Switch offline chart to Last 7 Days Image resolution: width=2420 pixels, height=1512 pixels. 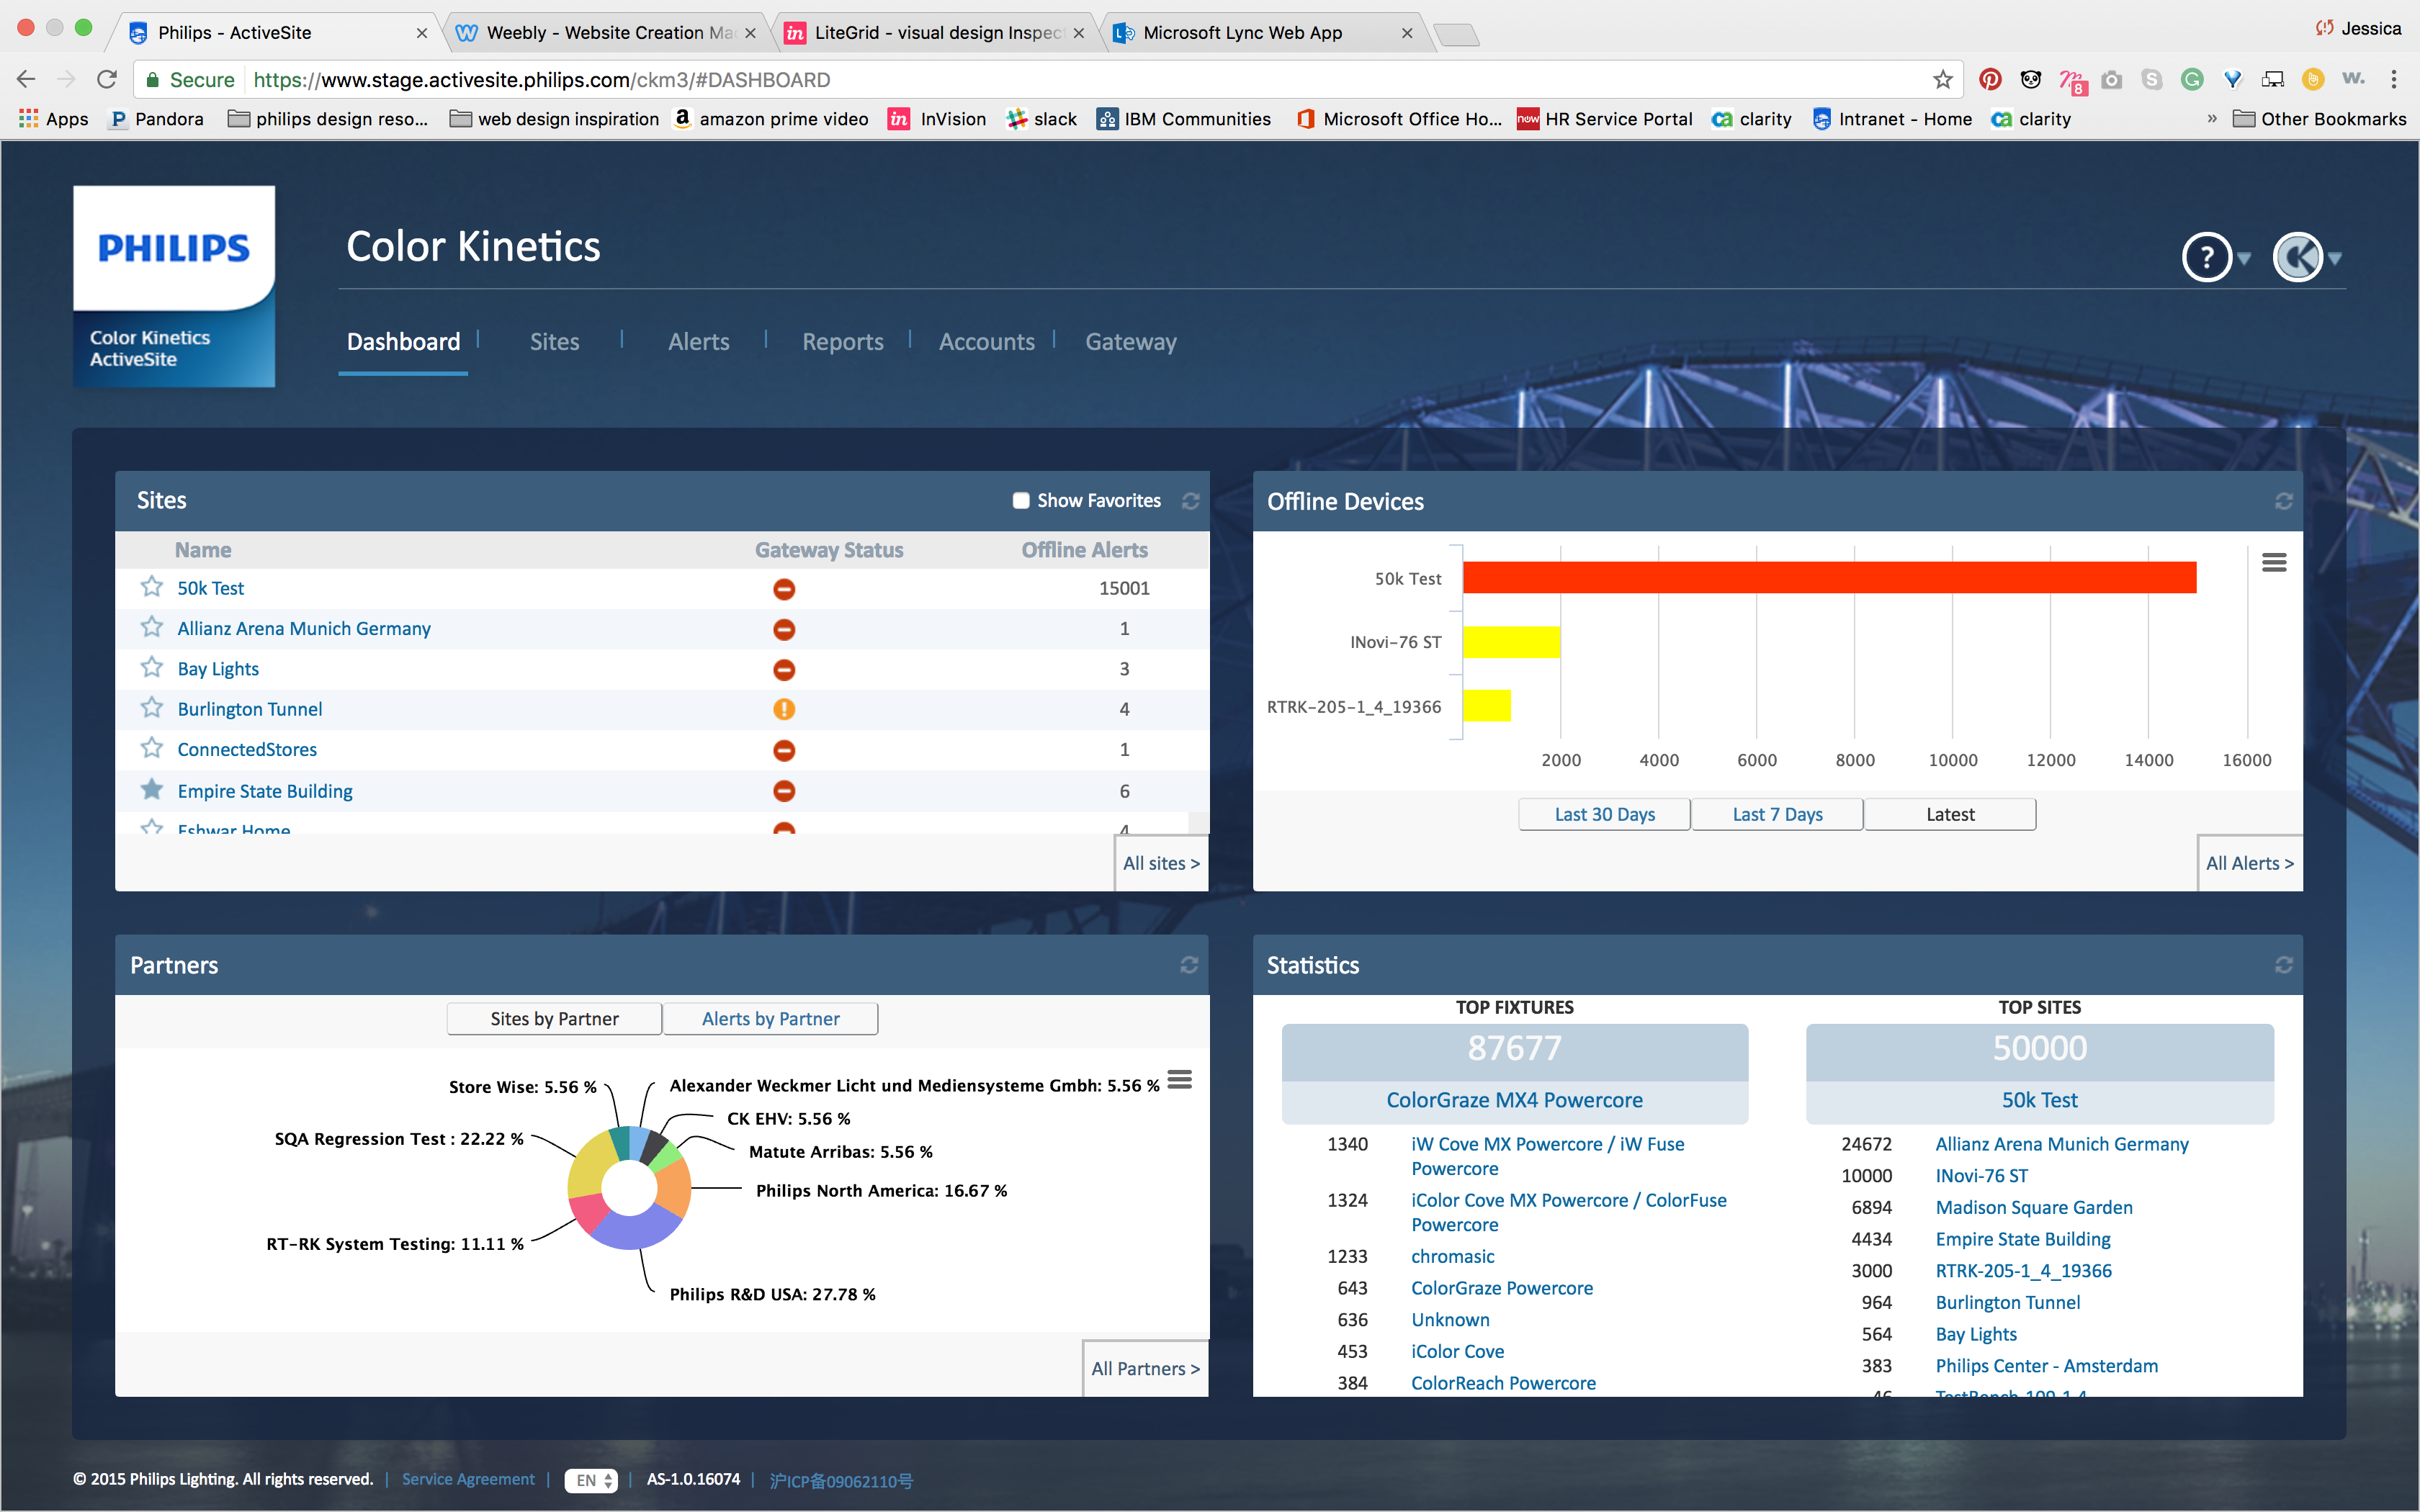click(1777, 814)
